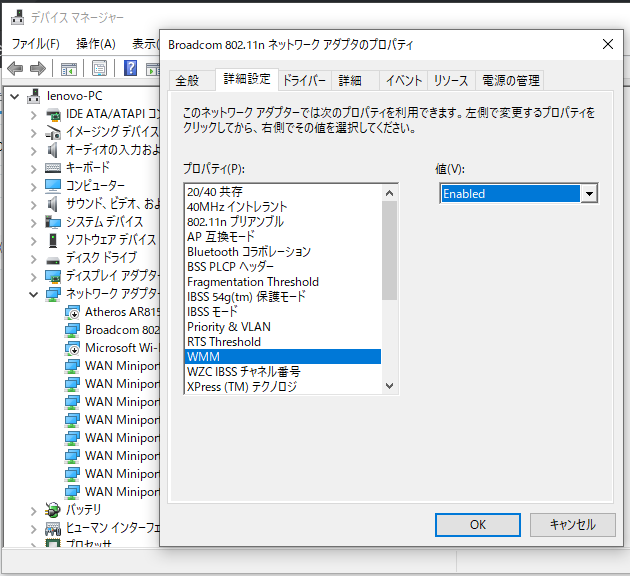Select the Fragmentation Threshold property
The width and height of the screenshot is (630, 576).
tap(283, 282)
